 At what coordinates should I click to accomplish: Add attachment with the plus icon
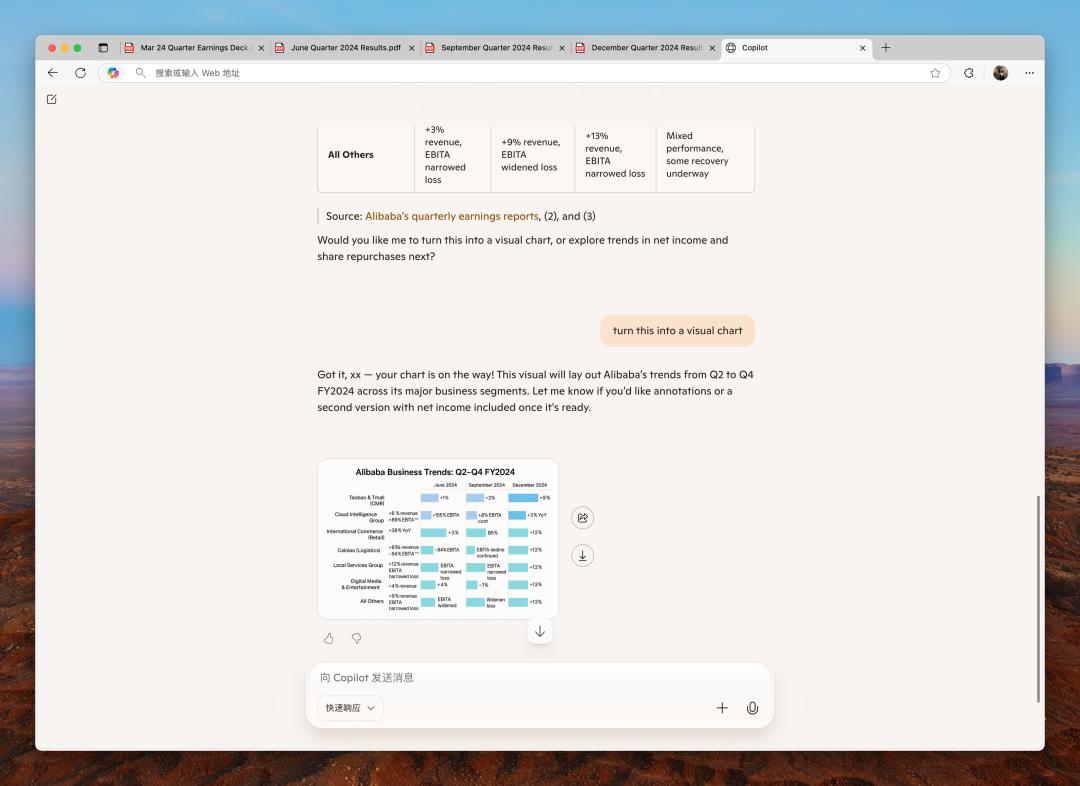point(722,707)
